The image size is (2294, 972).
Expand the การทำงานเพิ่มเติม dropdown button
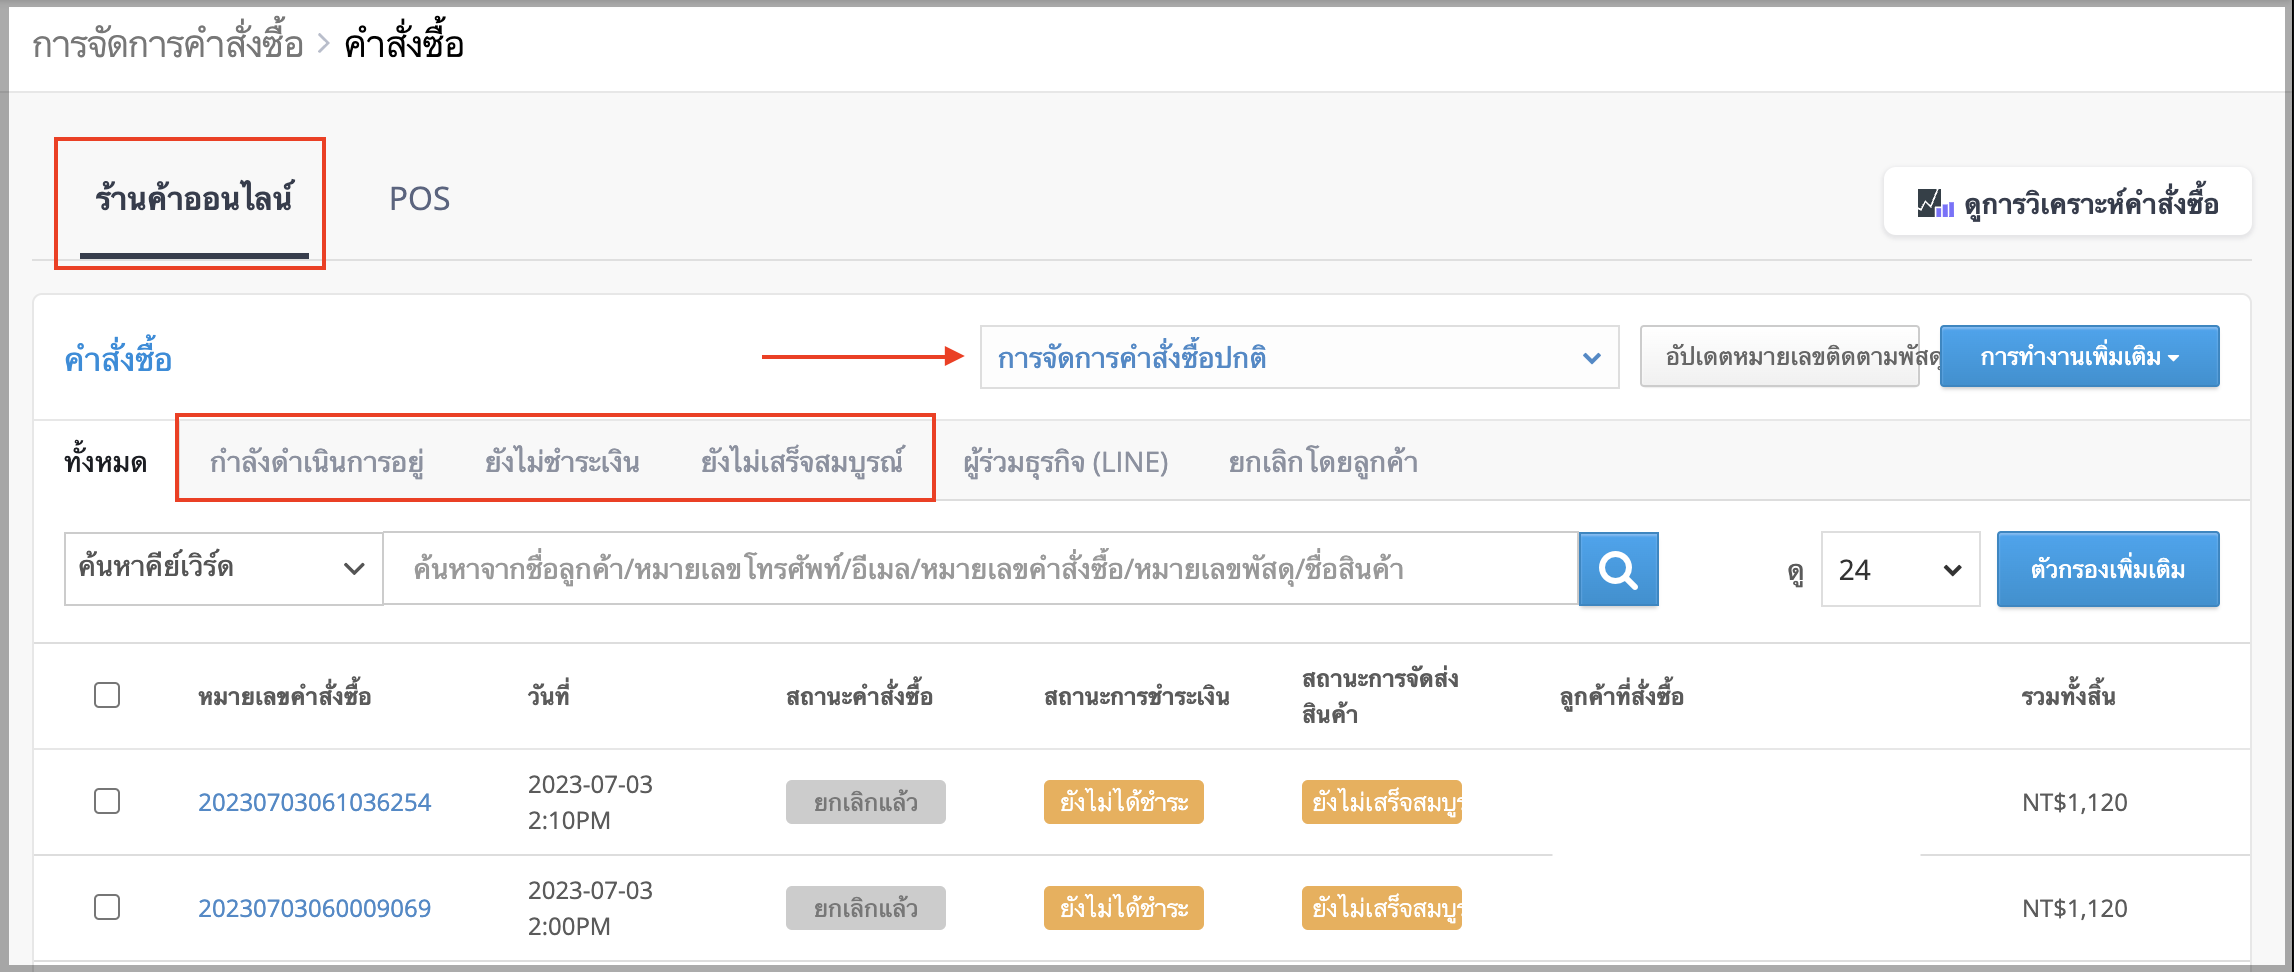2079,357
